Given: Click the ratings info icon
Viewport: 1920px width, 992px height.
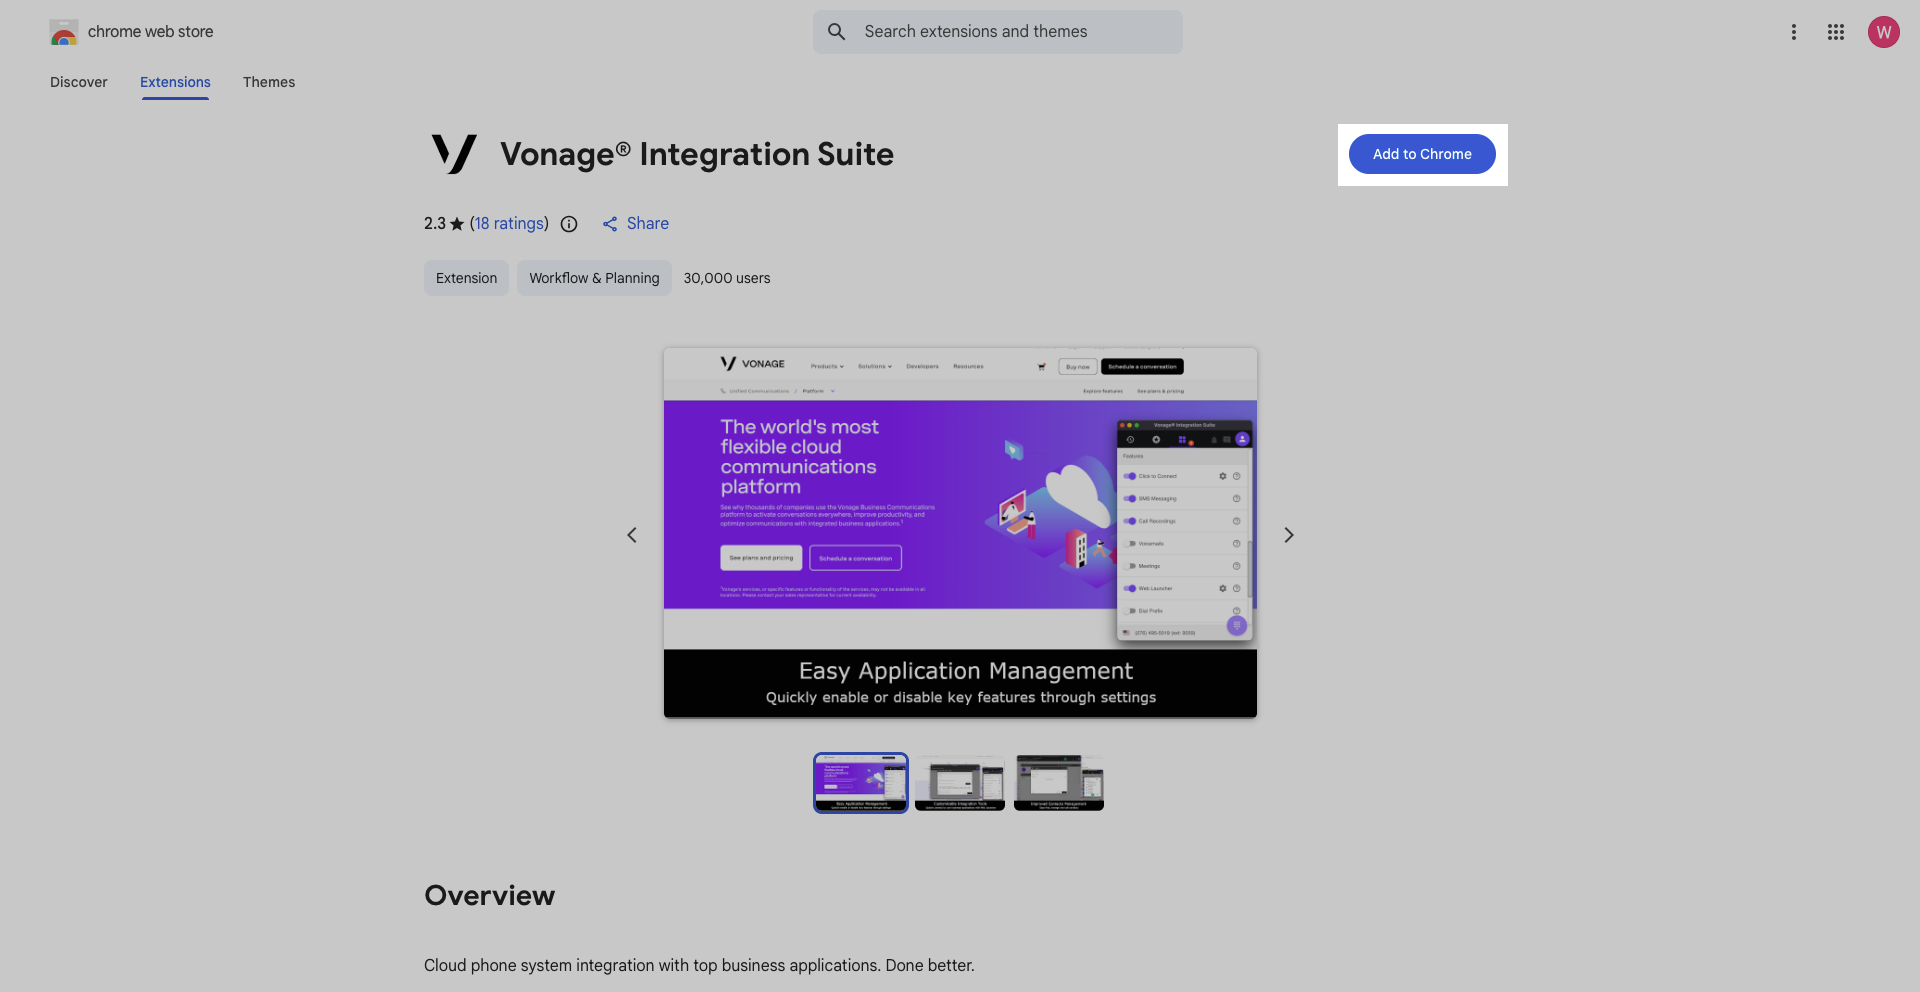Looking at the screenshot, I should point(569,224).
